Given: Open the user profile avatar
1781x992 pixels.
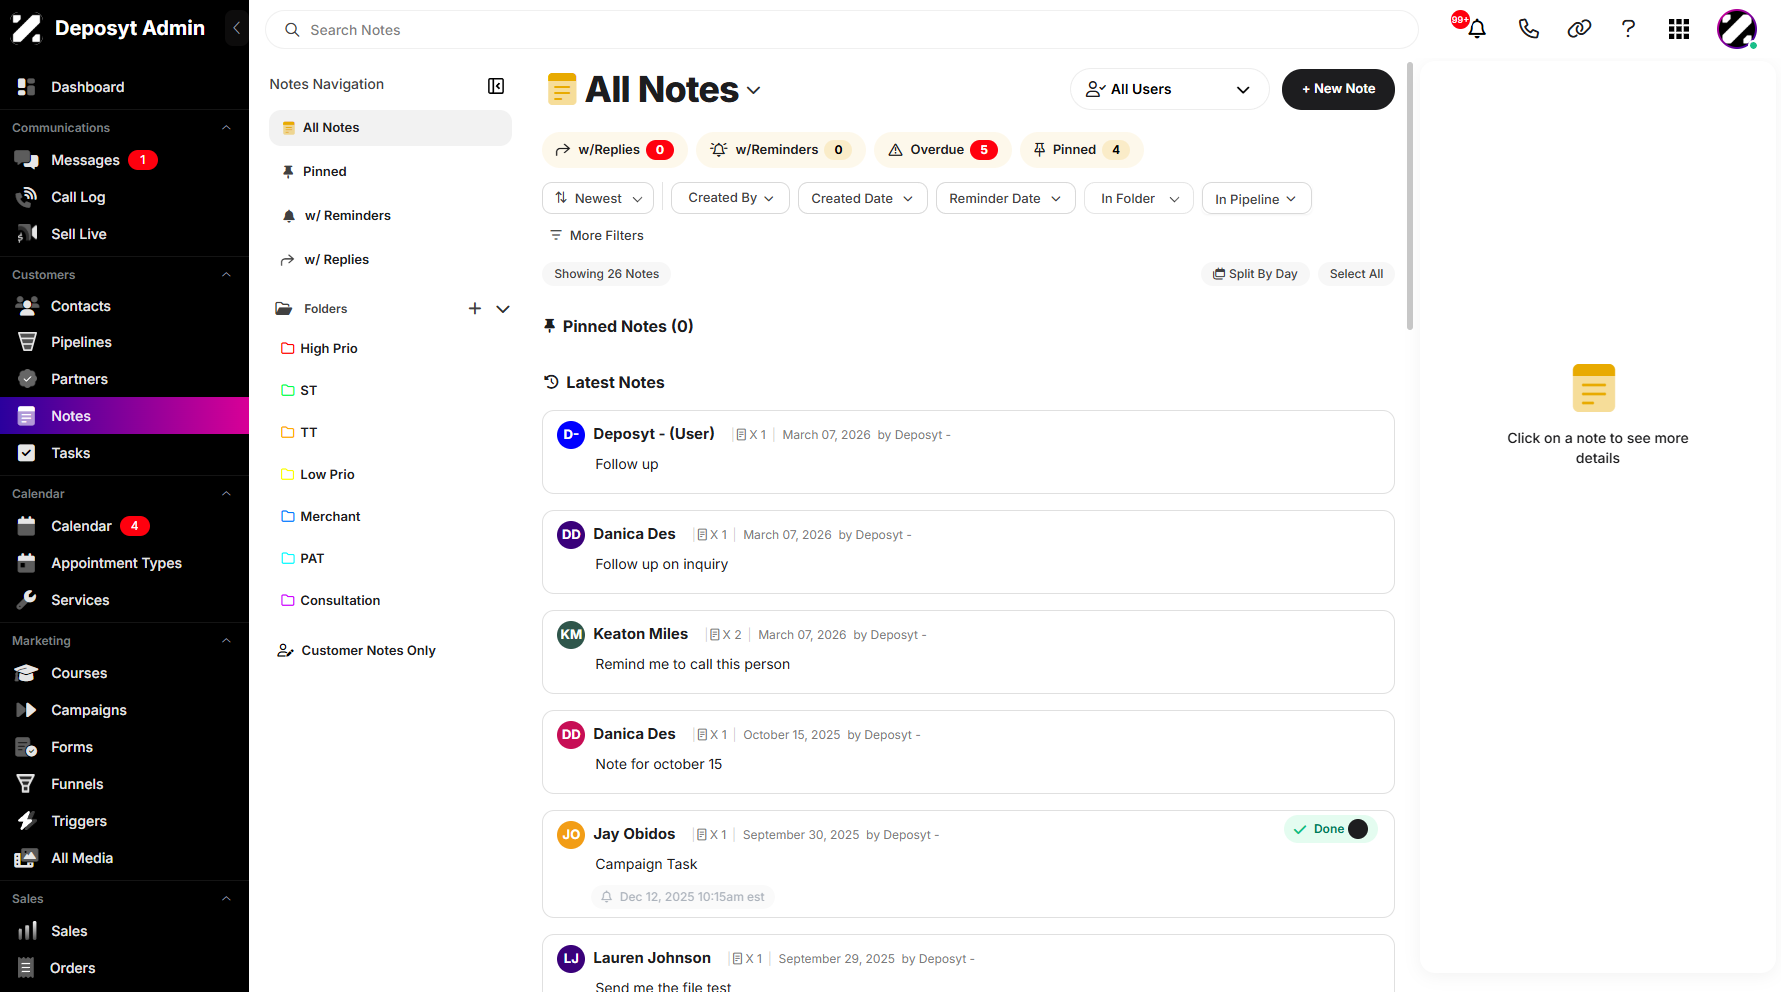Looking at the screenshot, I should coord(1737,29).
